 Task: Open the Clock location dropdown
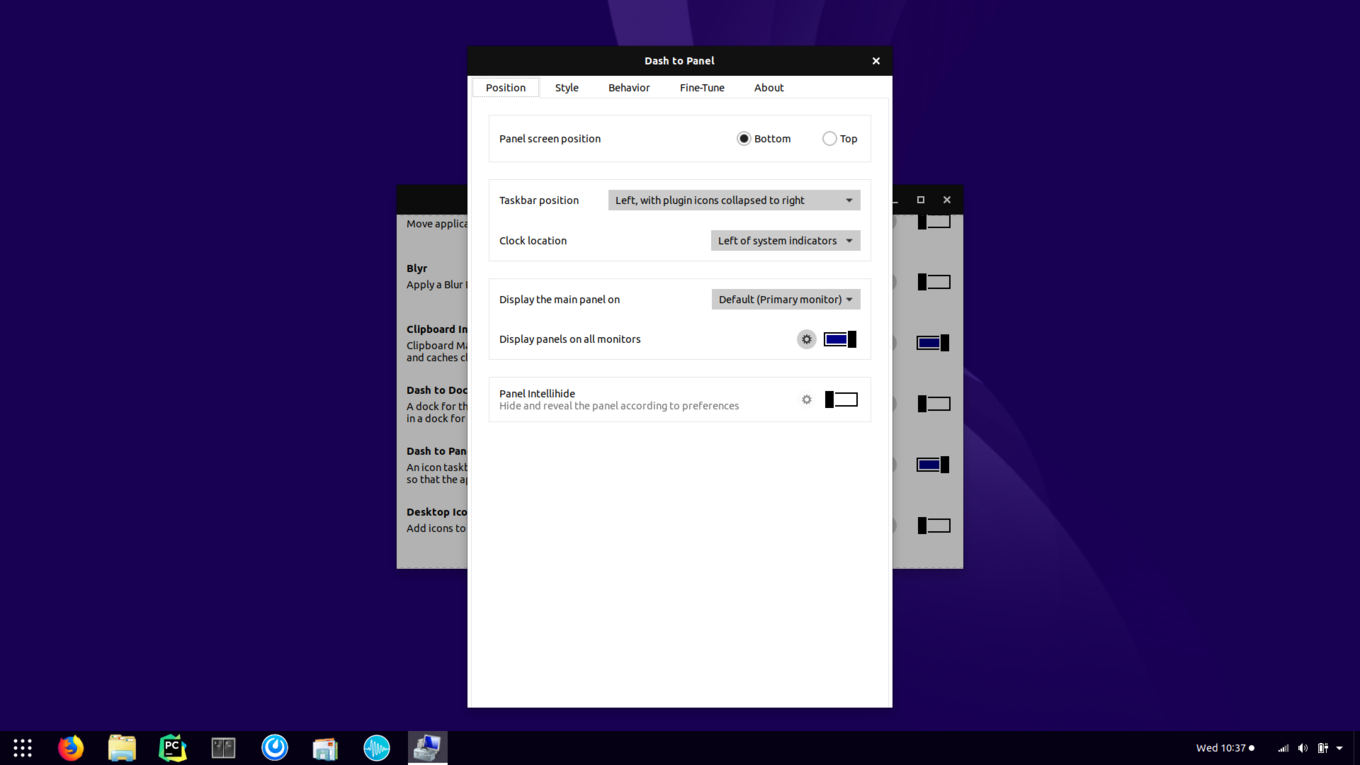[785, 241]
